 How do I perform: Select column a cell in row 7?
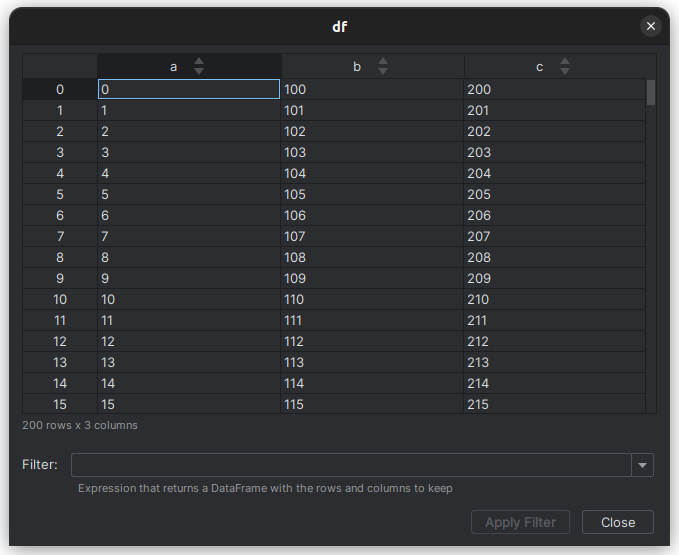[189, 236]
